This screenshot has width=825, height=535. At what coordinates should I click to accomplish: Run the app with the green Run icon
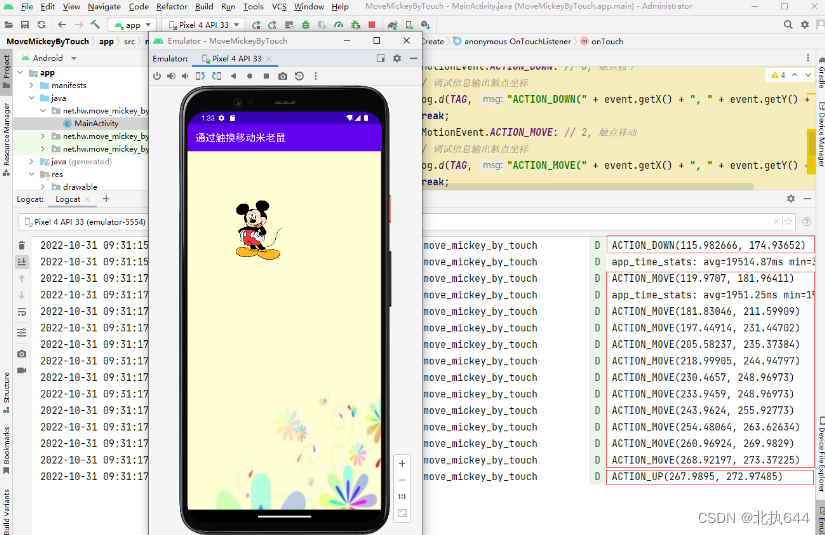pos(256,25)
